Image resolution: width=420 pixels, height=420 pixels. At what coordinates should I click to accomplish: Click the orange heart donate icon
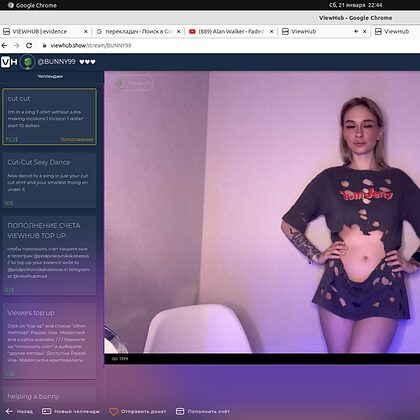pos(113,412)
